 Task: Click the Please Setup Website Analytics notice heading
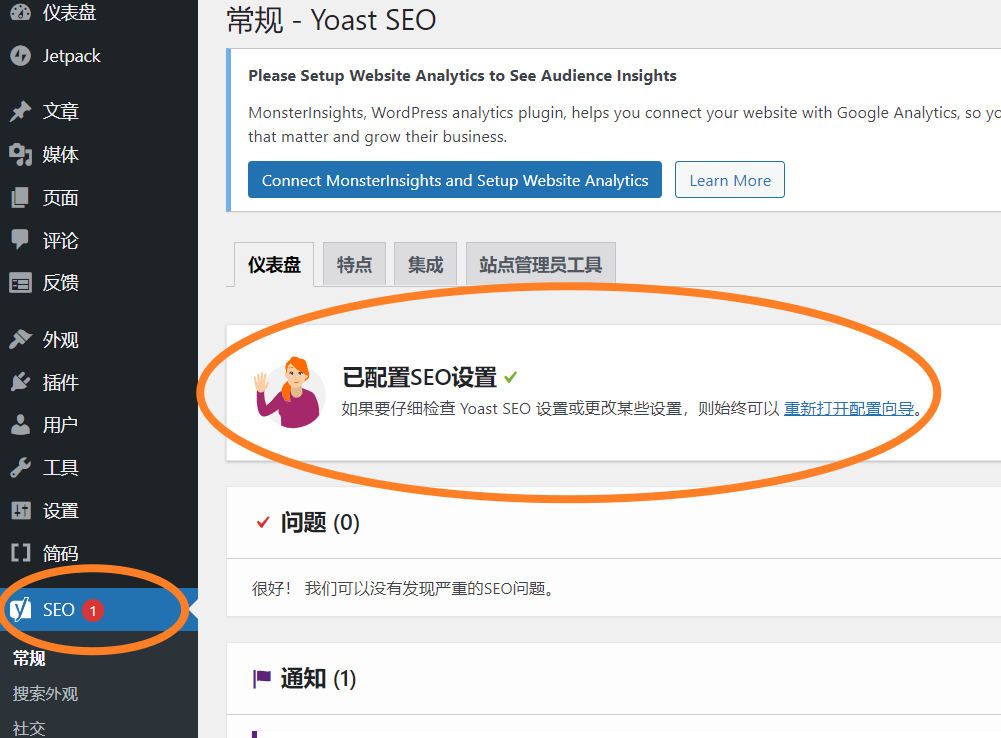pos(462,75)
